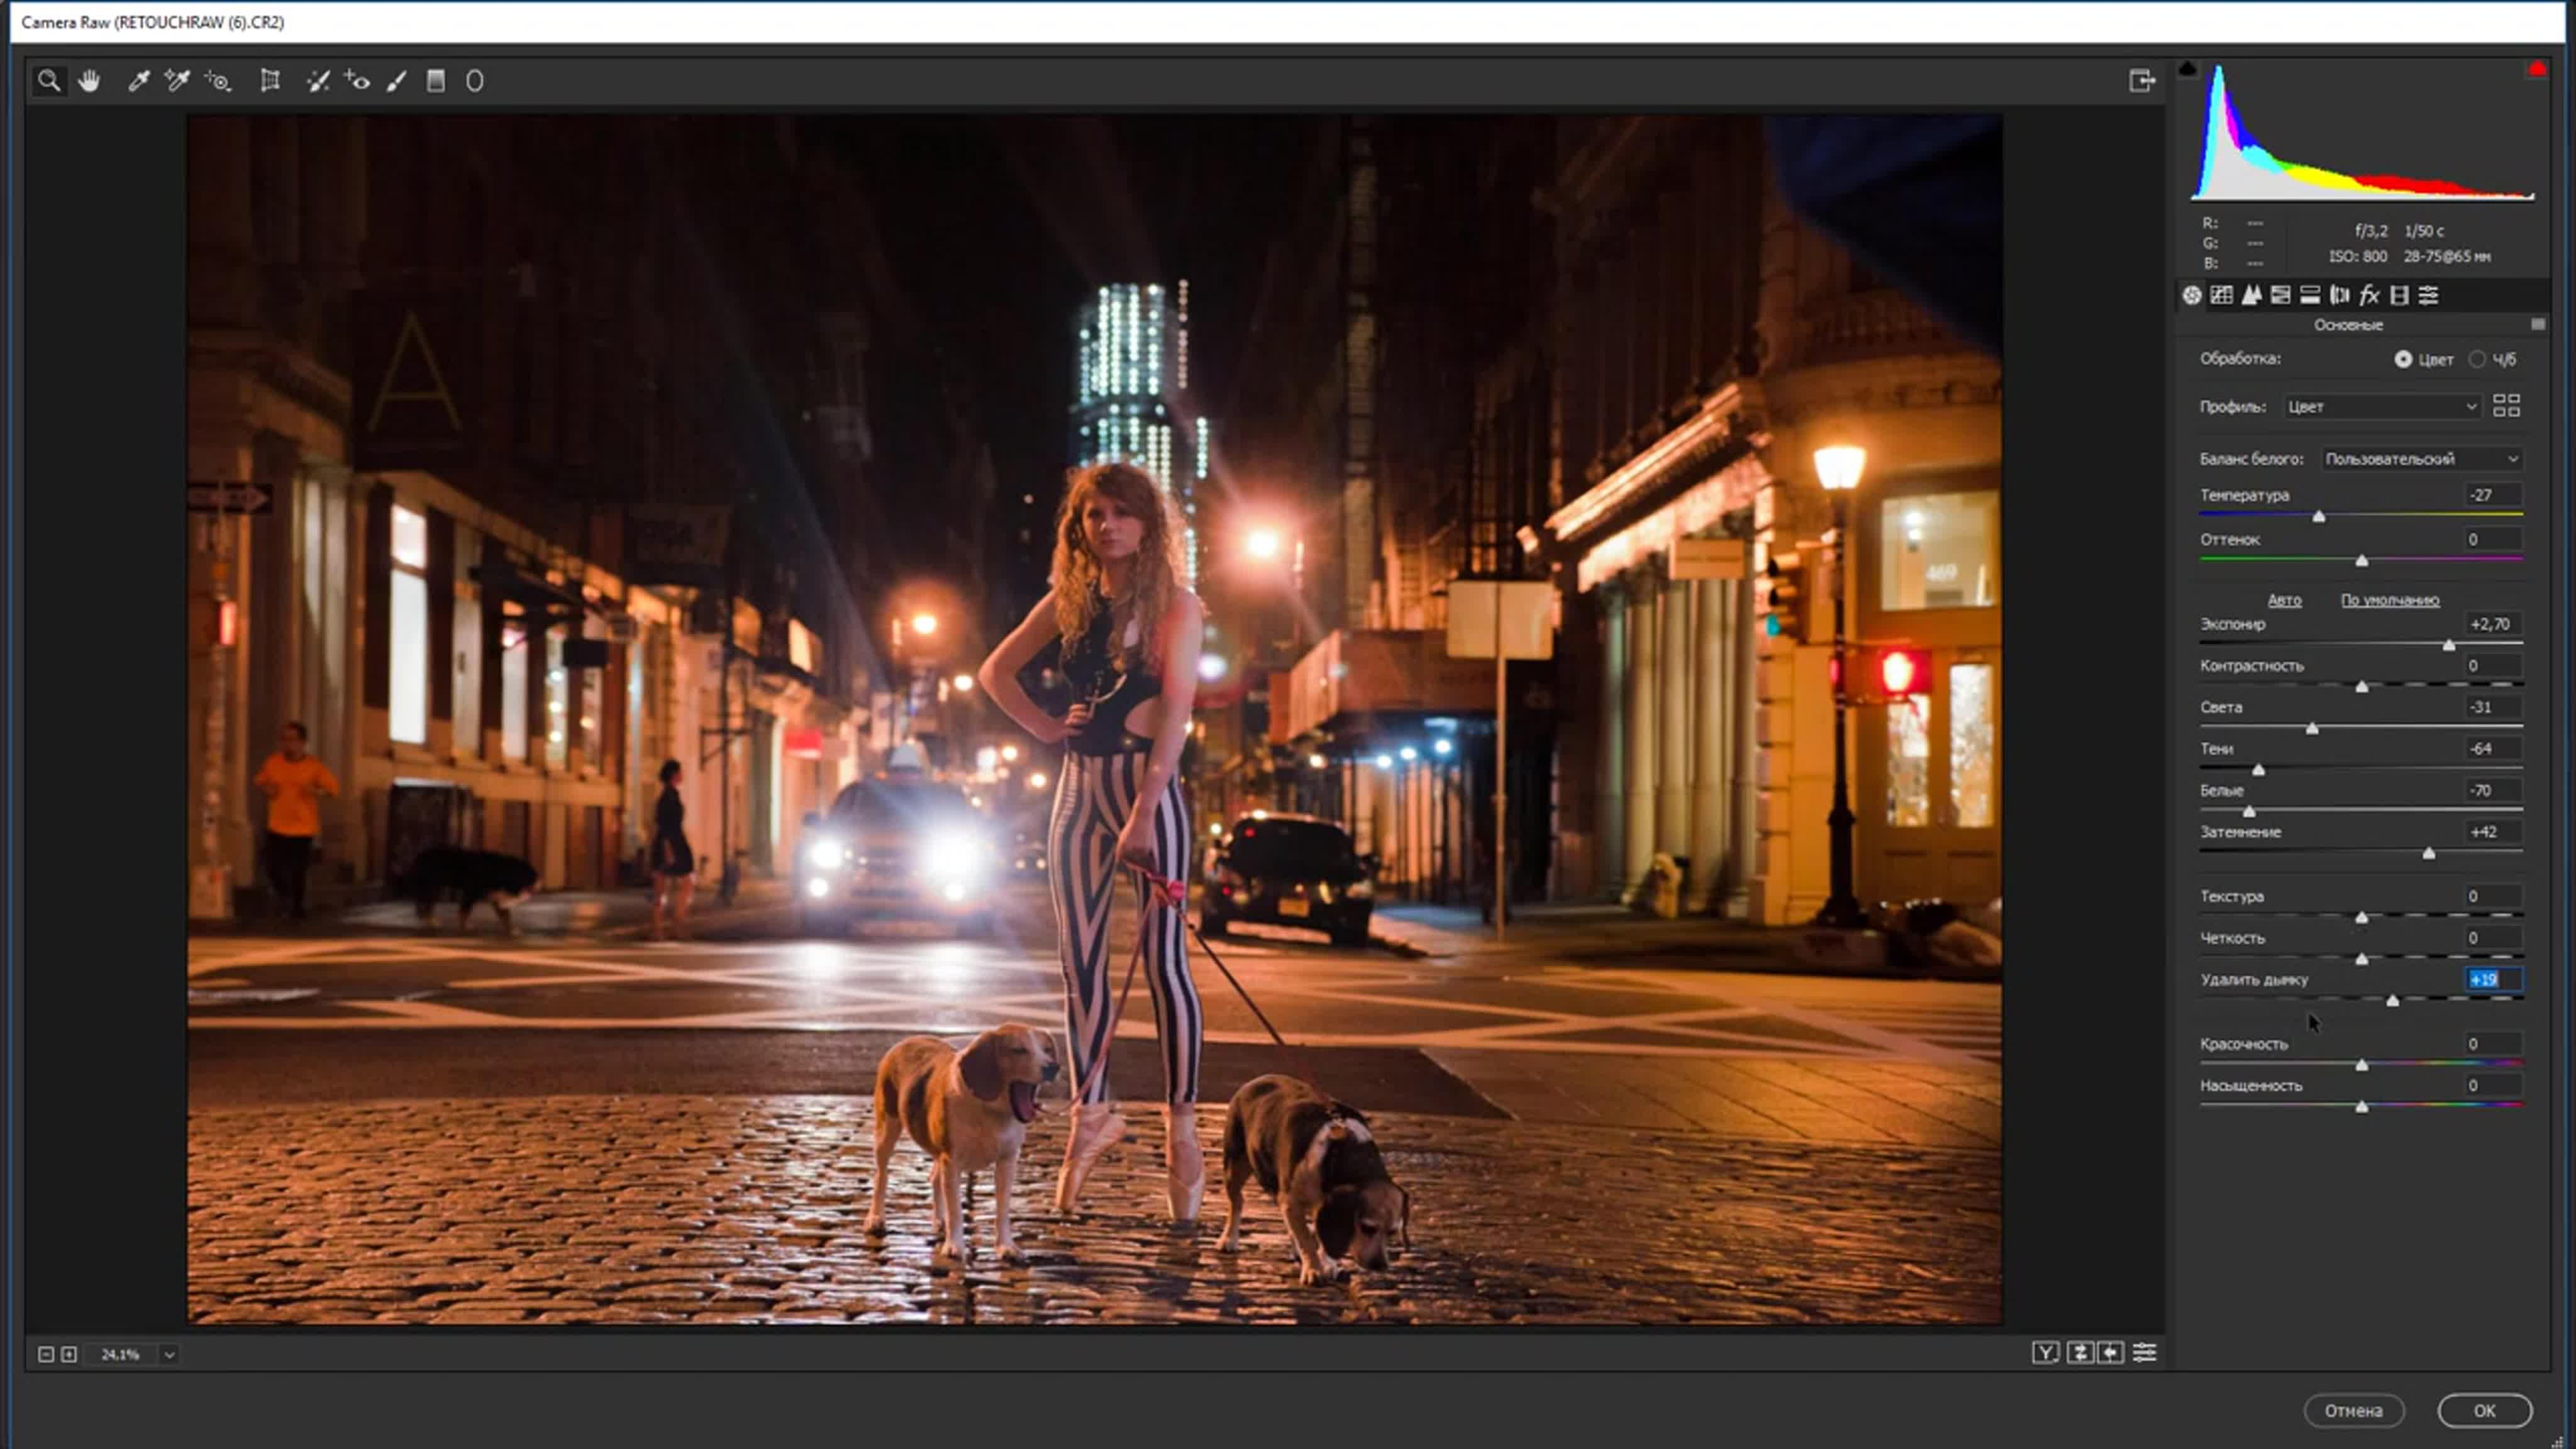This screenshot has width=2576, height=1449.
Task: Select the Цвет treatment radio button
Action: coord(2403,359)
